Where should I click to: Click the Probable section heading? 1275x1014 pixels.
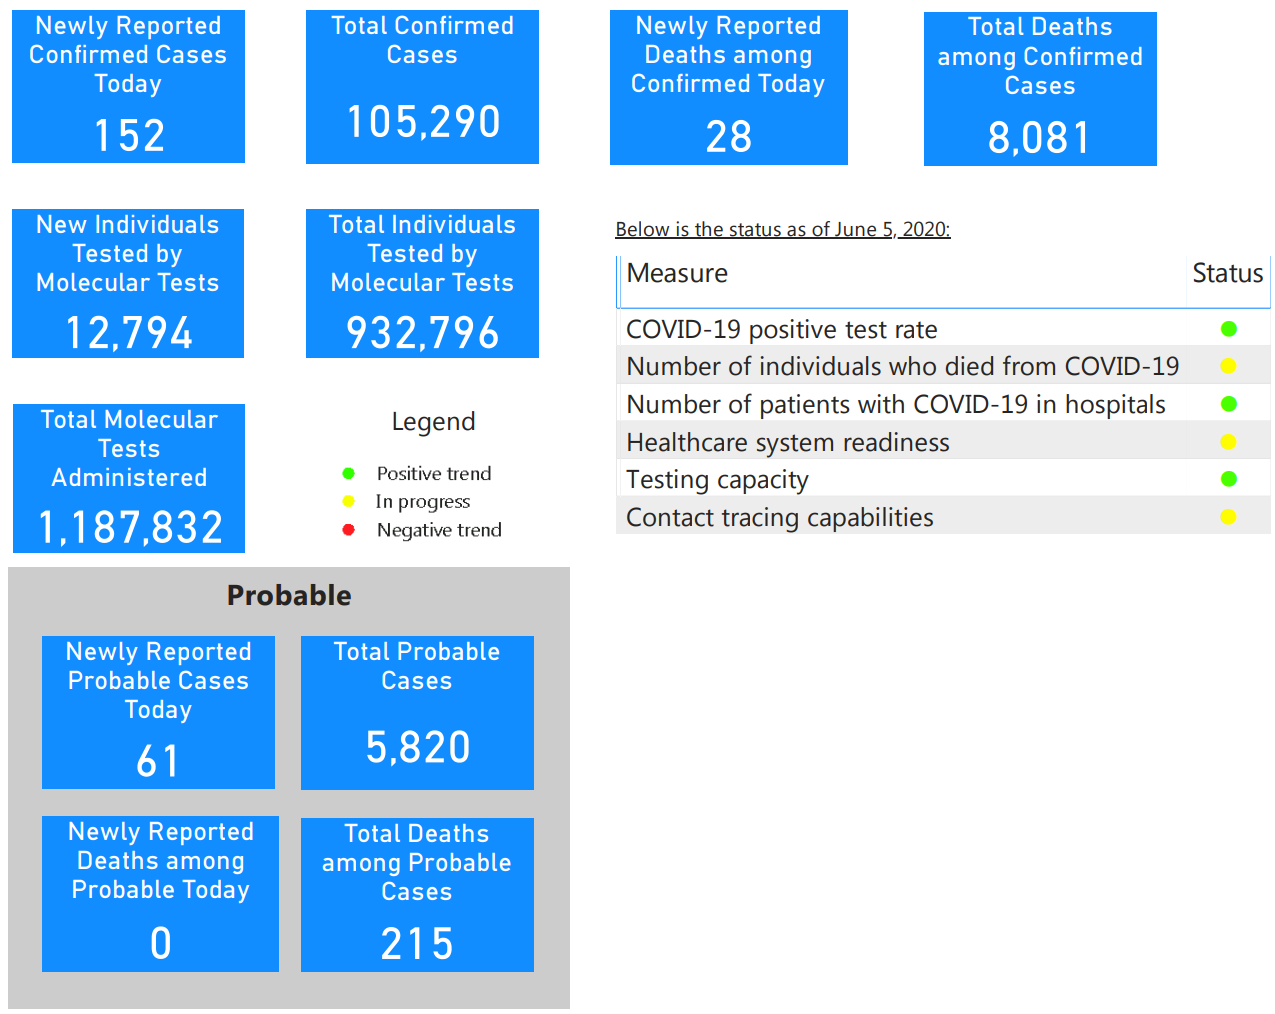pyautogui.click(x=289, y=595)
